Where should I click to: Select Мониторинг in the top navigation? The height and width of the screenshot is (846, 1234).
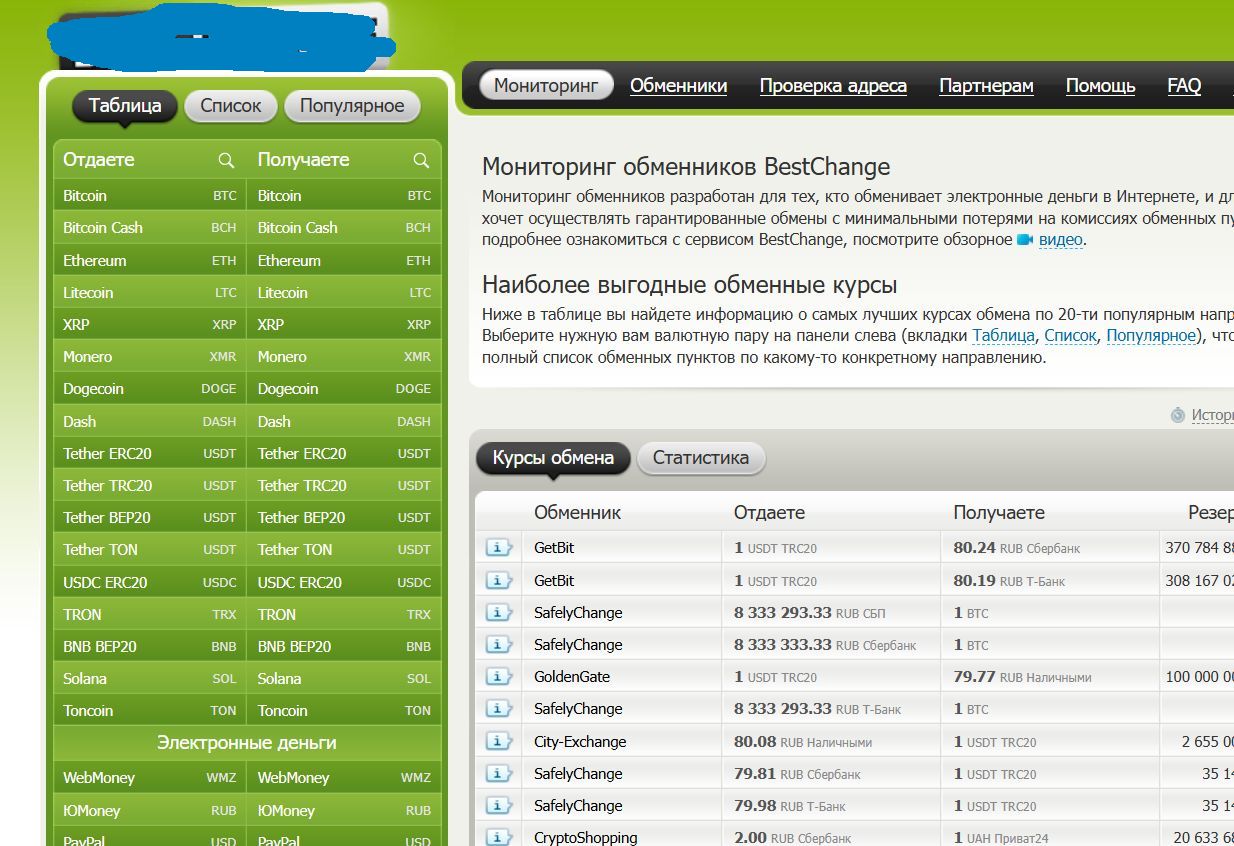pyautogui.click(x=546, y=86)
